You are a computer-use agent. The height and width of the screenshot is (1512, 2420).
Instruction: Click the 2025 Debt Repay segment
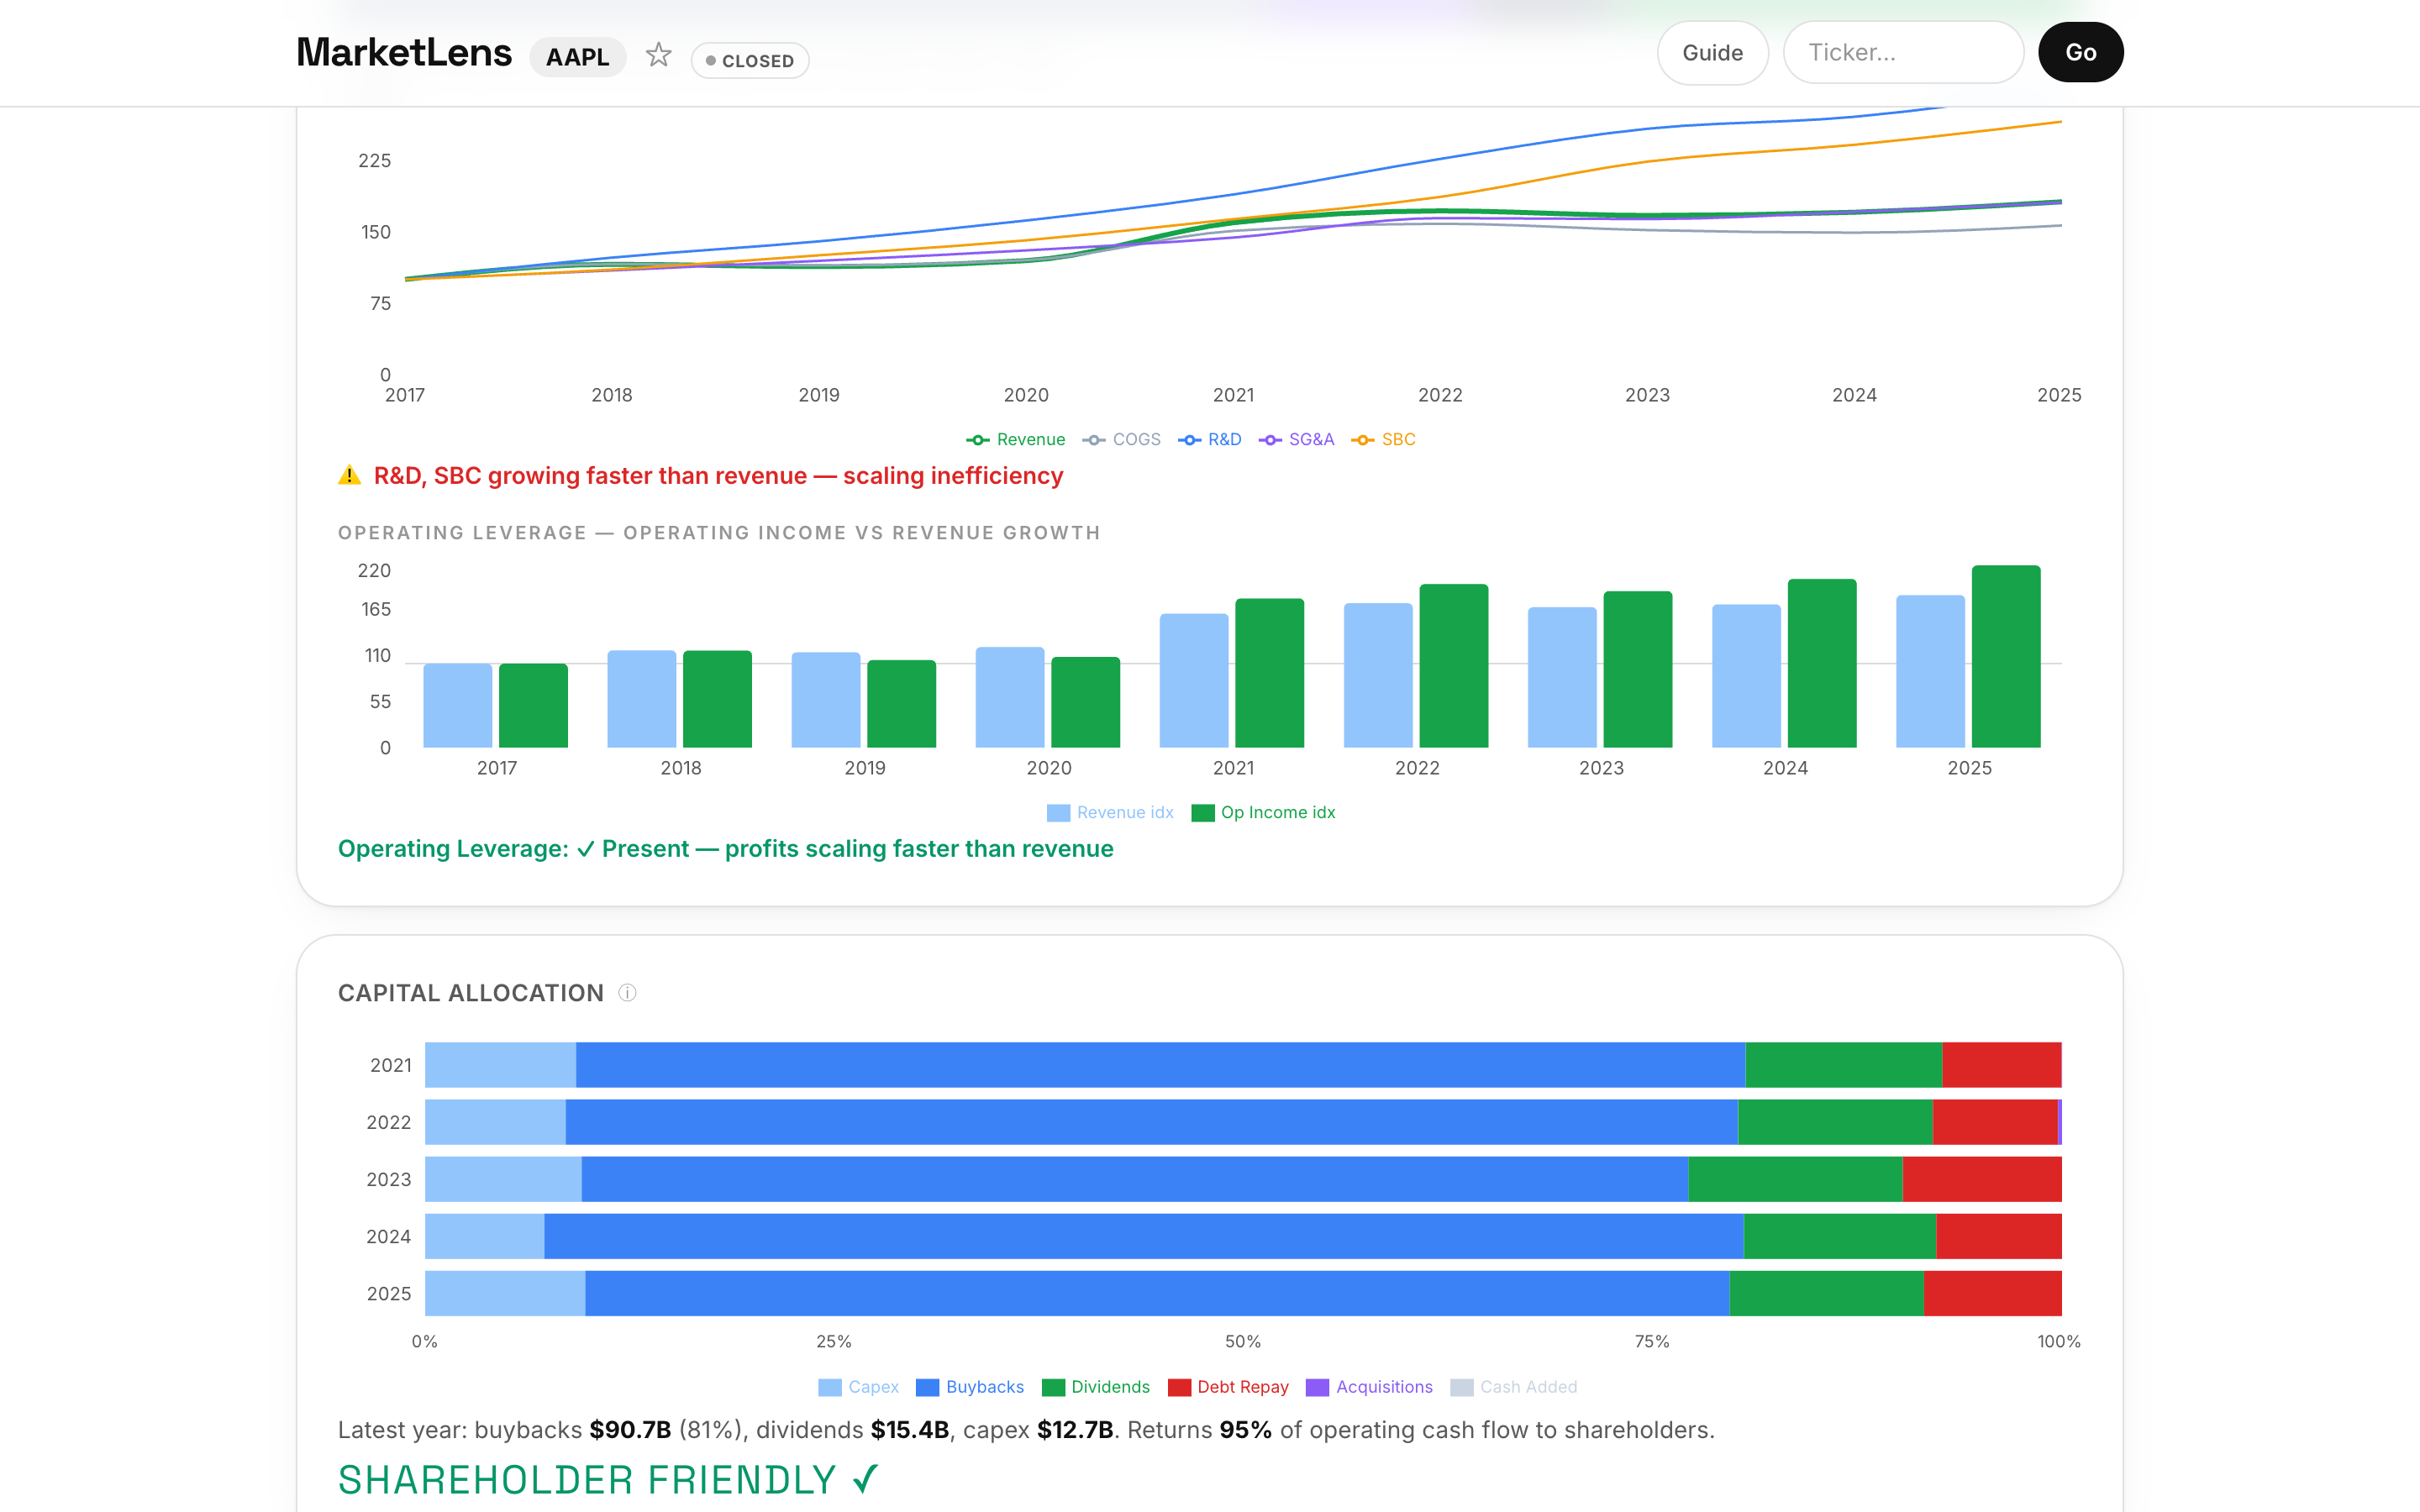(x=1992, y=1293)
